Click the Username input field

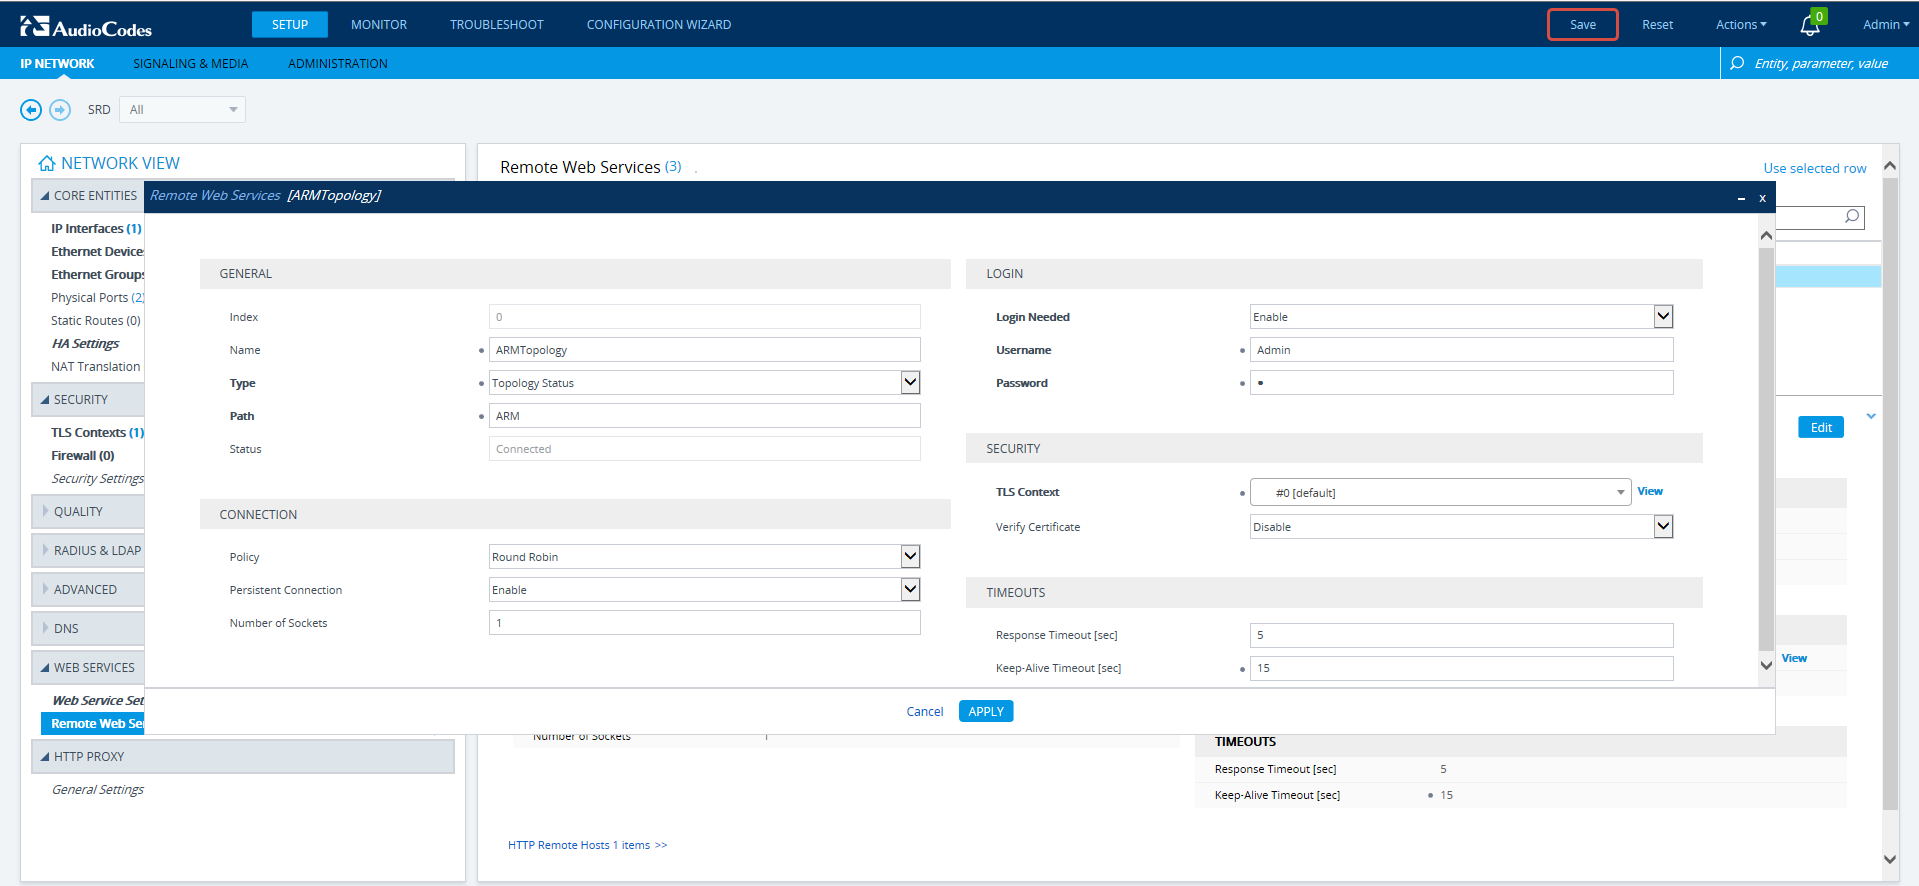coord(1462,350)
